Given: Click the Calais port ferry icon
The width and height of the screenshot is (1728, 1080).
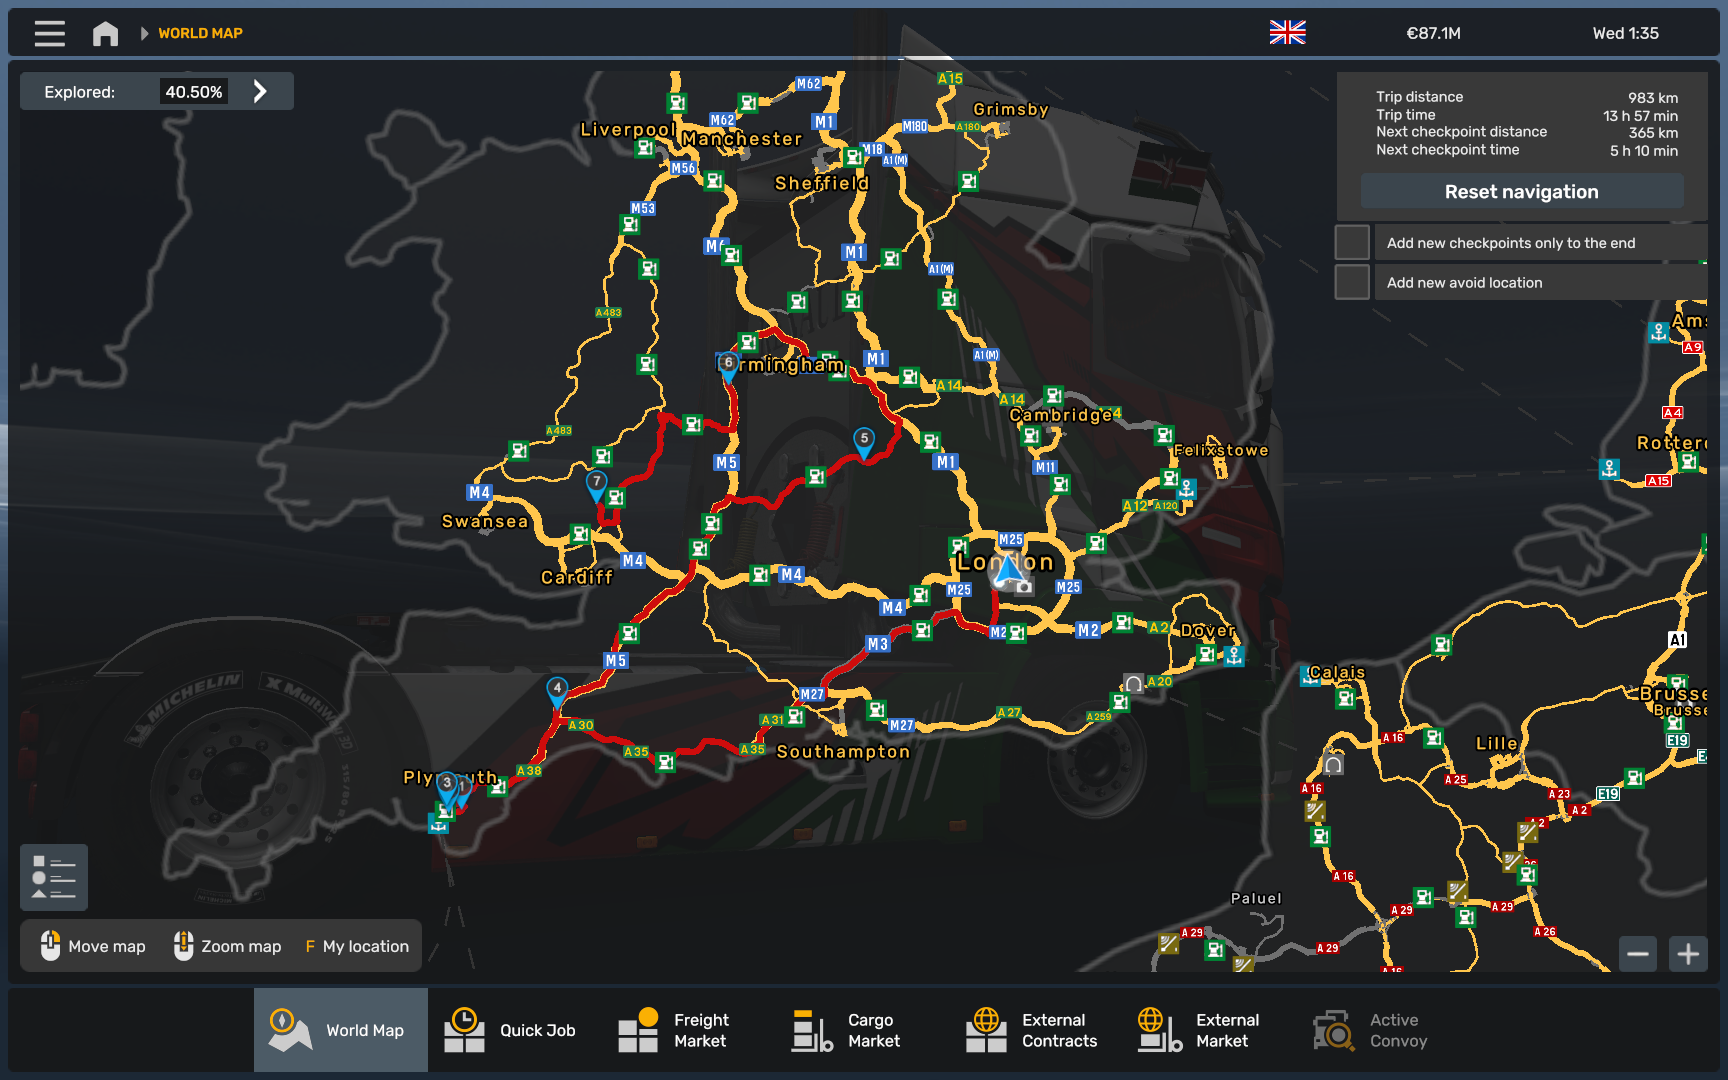Looking at the screenshot, I should [x=1309, y=677].
